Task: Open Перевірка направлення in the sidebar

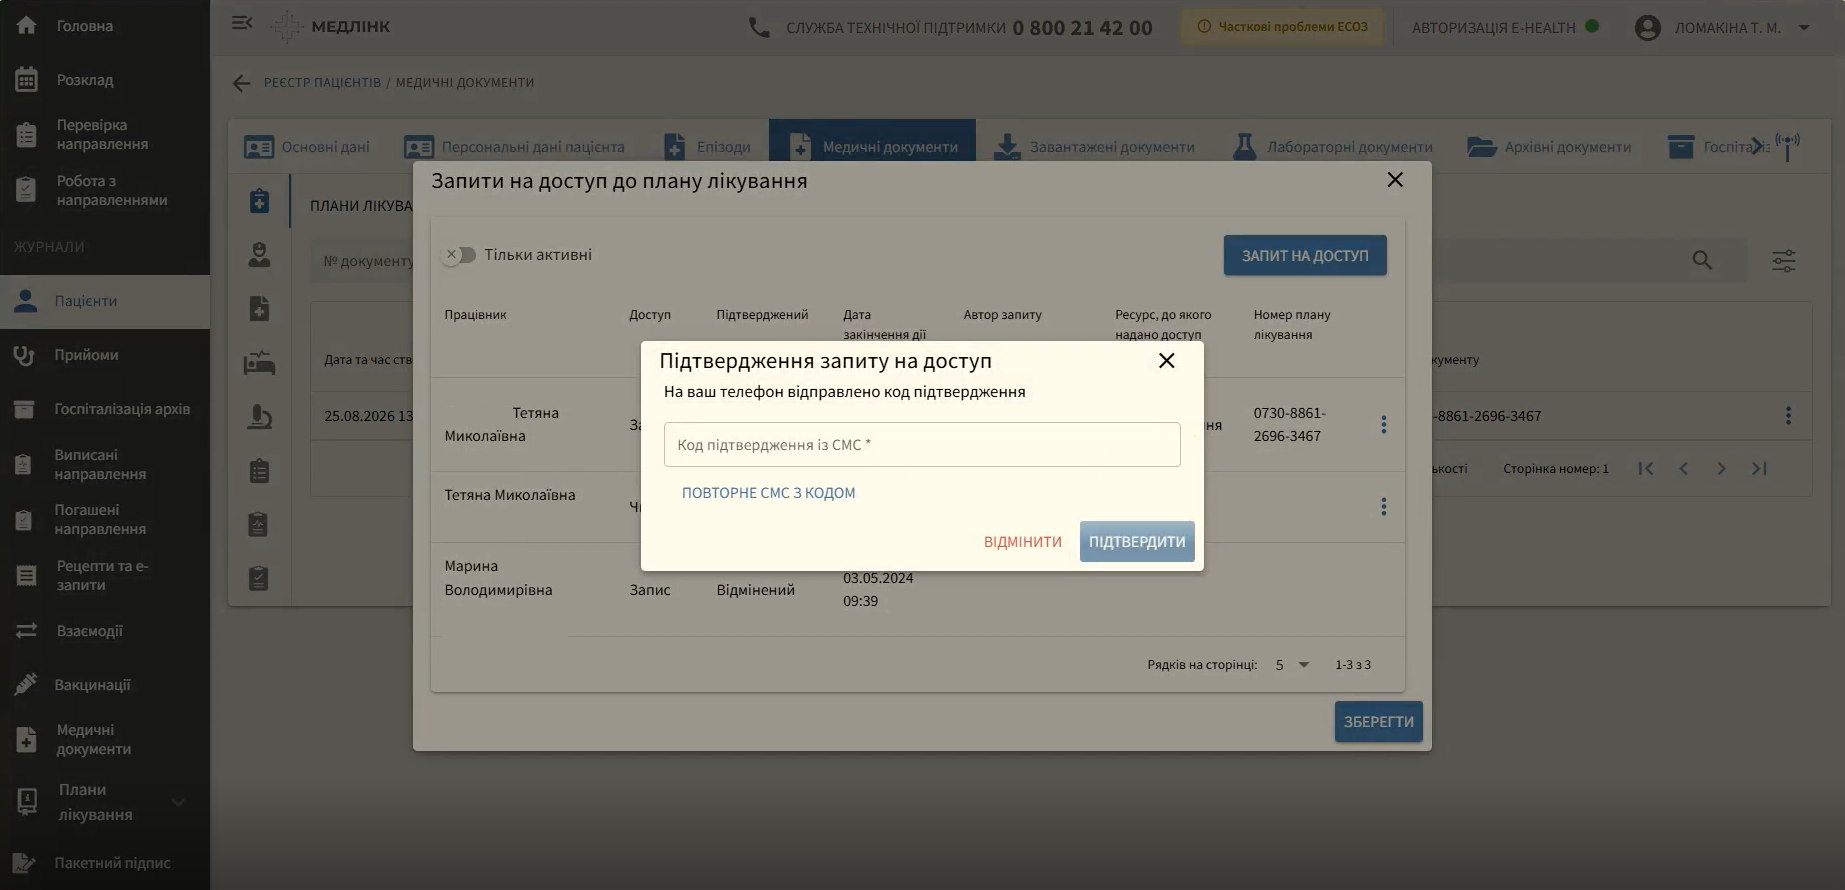Action: [x=105, y=135]
